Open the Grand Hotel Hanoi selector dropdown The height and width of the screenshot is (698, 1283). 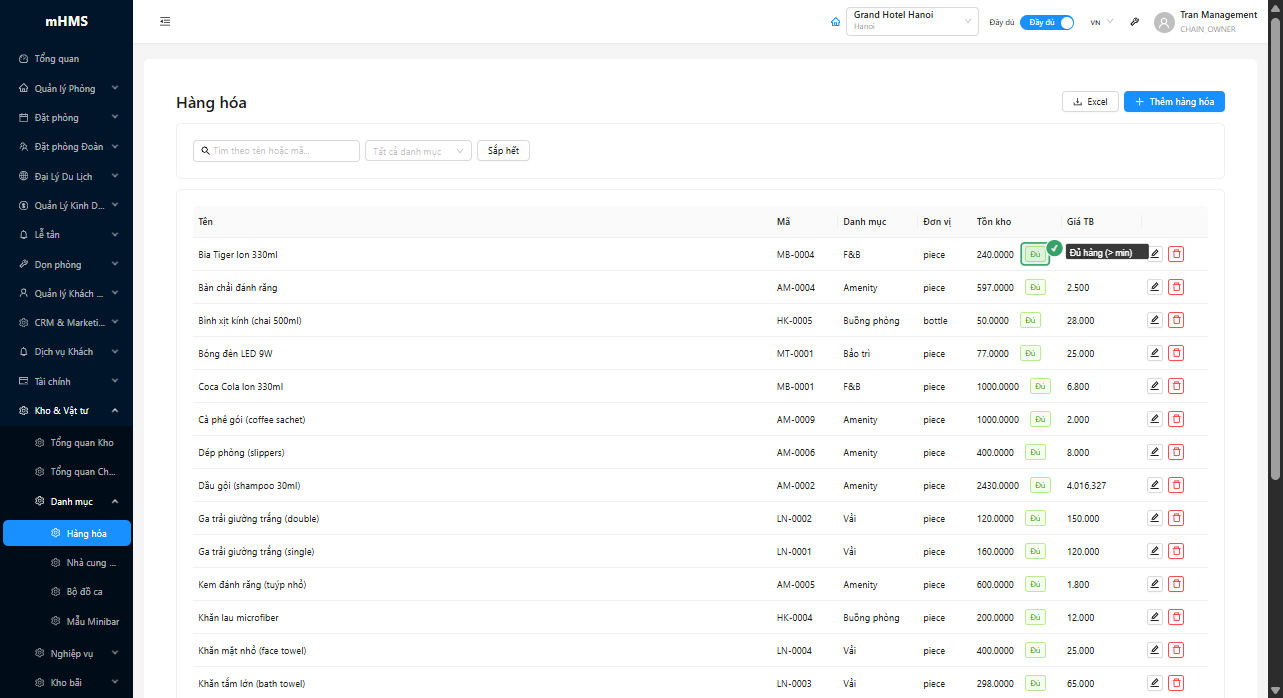[x=911, y=21]
